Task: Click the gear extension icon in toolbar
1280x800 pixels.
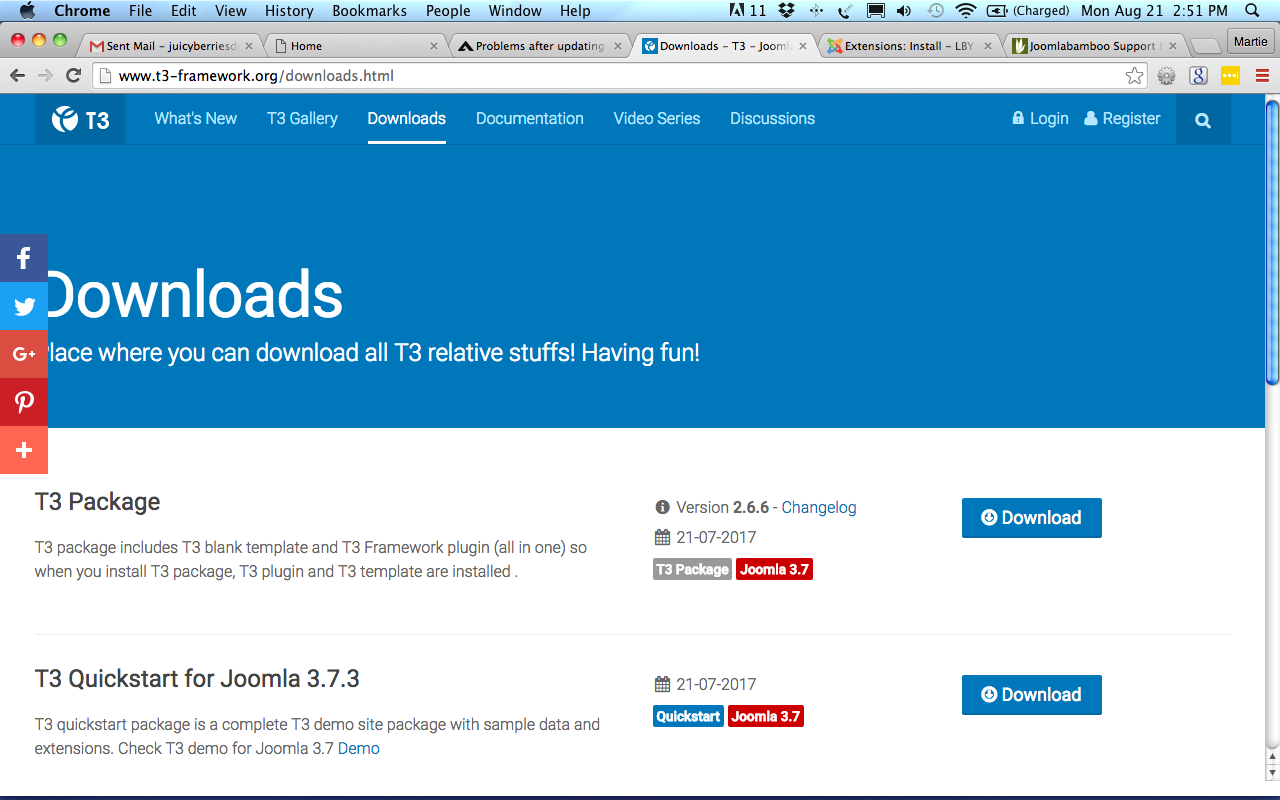Action: [1166, 76]
